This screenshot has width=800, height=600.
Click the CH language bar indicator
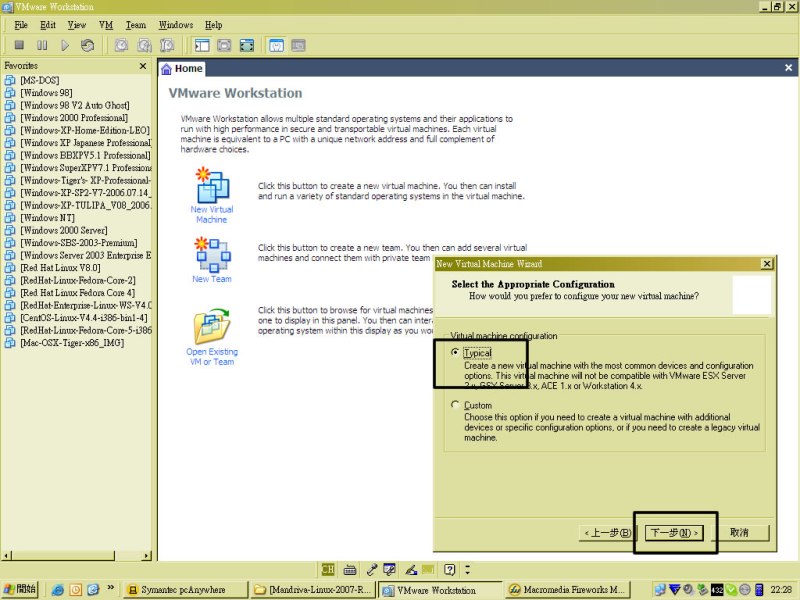(328, 569)
